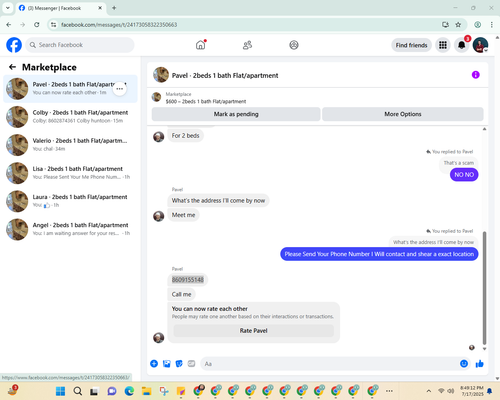500x400 pixels.
Task: Open the Angel conversation
Action: (70, 229)
